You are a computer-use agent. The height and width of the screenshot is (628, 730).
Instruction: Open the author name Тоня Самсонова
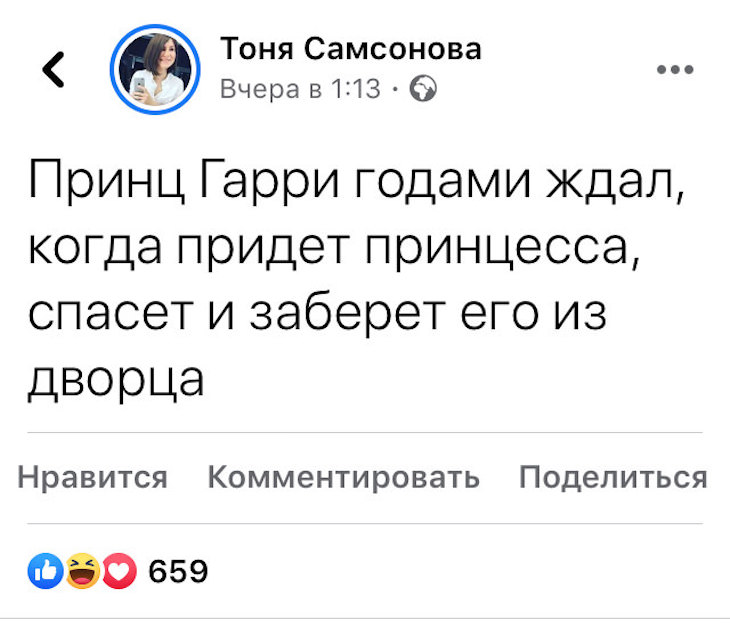coord(351,48)
